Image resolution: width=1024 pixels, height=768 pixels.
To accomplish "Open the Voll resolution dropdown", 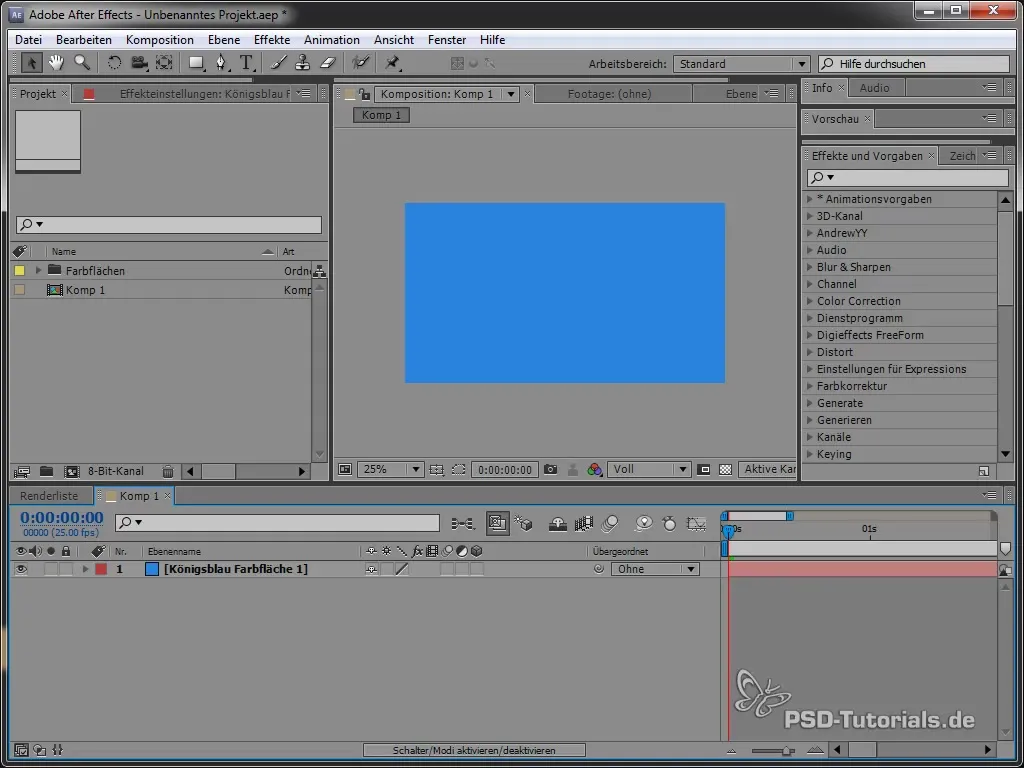I will pyautogui.click(x=648, y=469).
